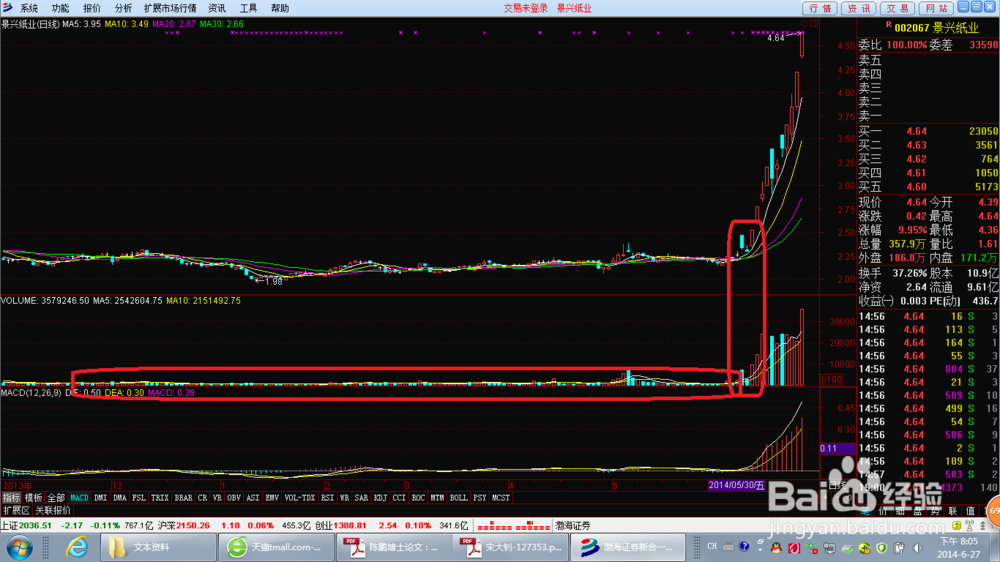Switch to the RSI indicator tab
Image resolution: width=1000 pixels, height=562 pixels.
point(327,498)
